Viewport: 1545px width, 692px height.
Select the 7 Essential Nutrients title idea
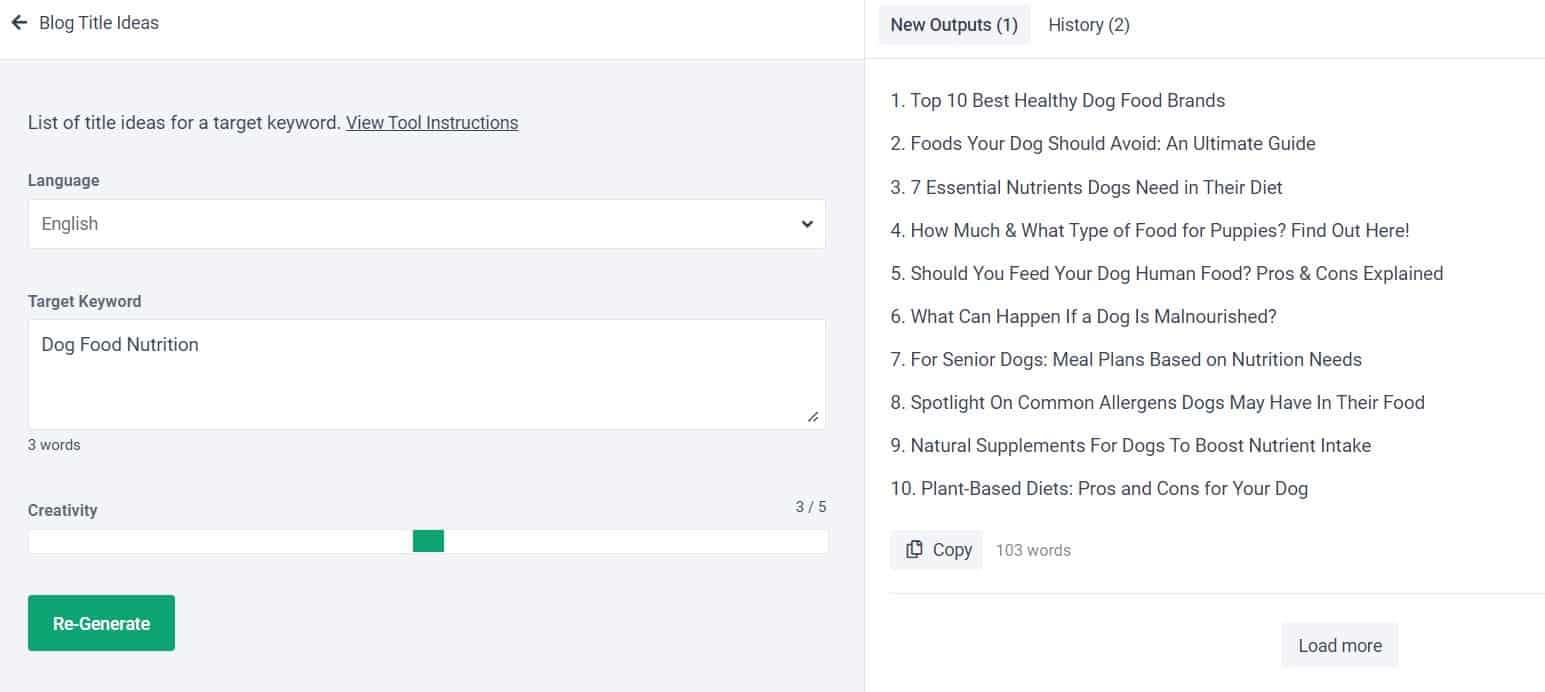(1087, 187)
